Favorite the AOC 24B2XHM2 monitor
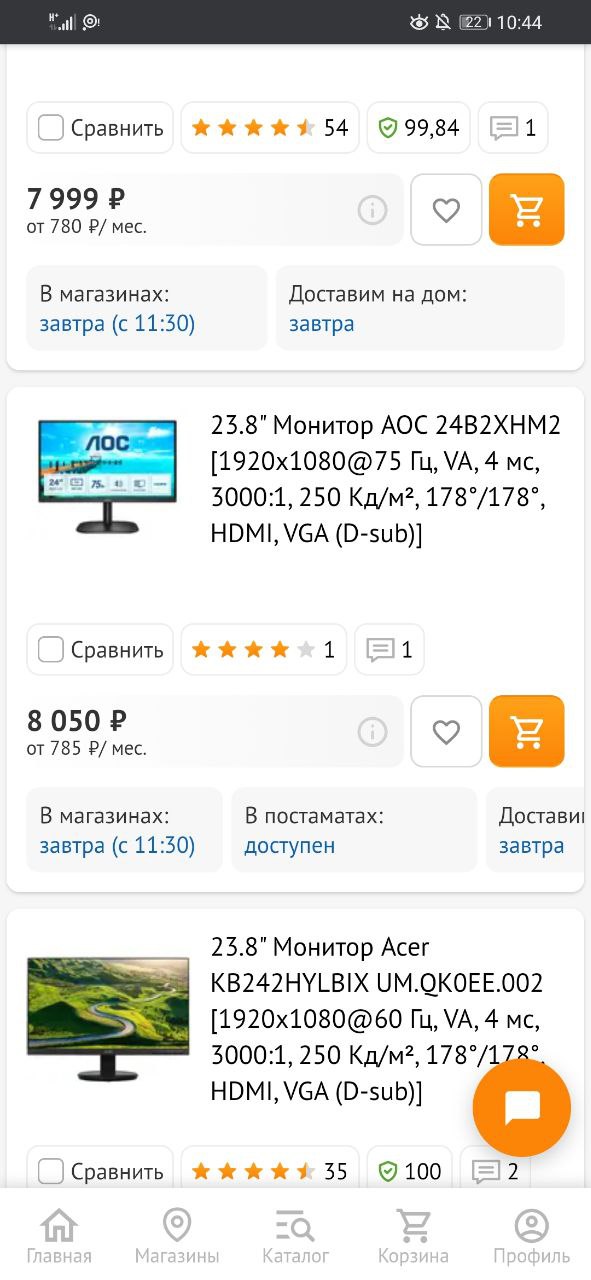This screenshot has width=591, height=1280. tap(446, 732)
